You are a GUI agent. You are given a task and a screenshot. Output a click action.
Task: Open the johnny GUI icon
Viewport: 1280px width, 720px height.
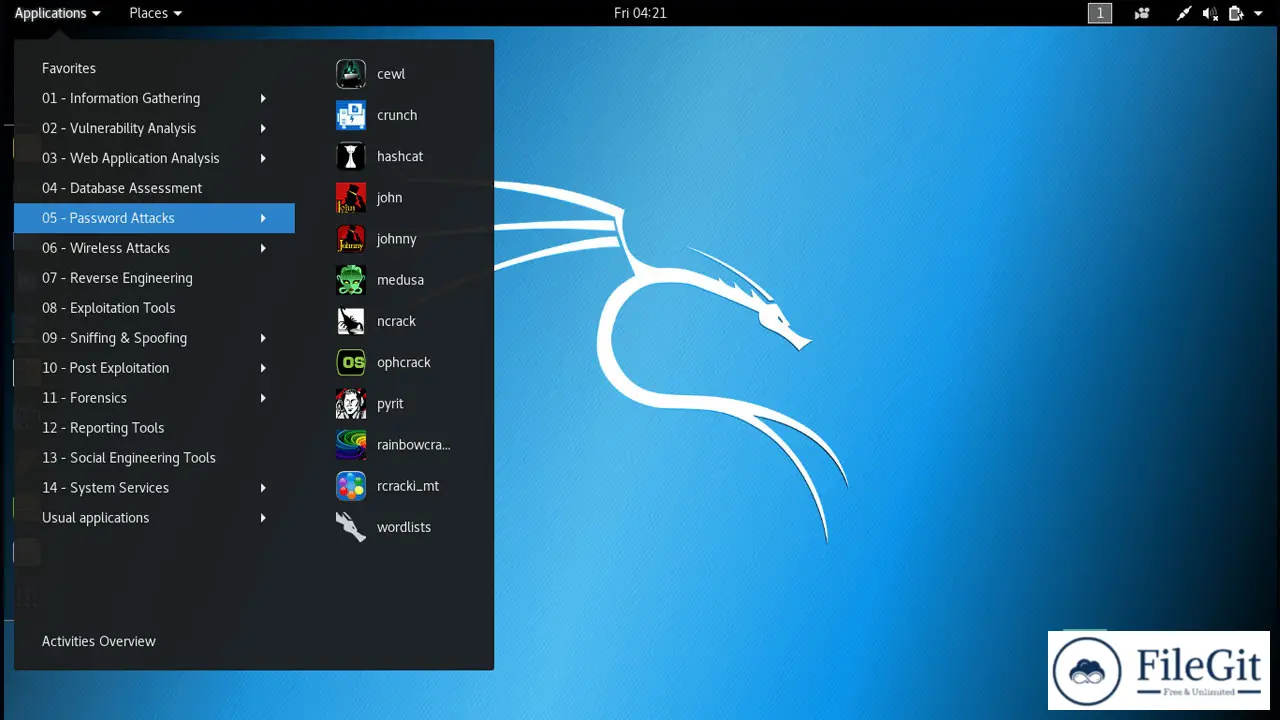click(351, 239)
